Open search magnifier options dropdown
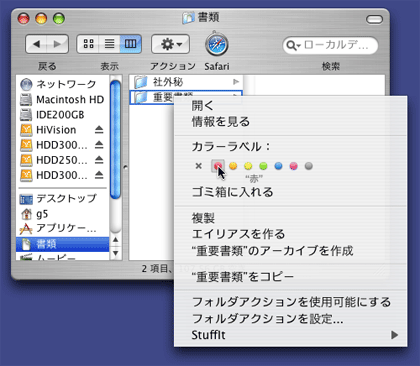 click(x=293, y=45)
